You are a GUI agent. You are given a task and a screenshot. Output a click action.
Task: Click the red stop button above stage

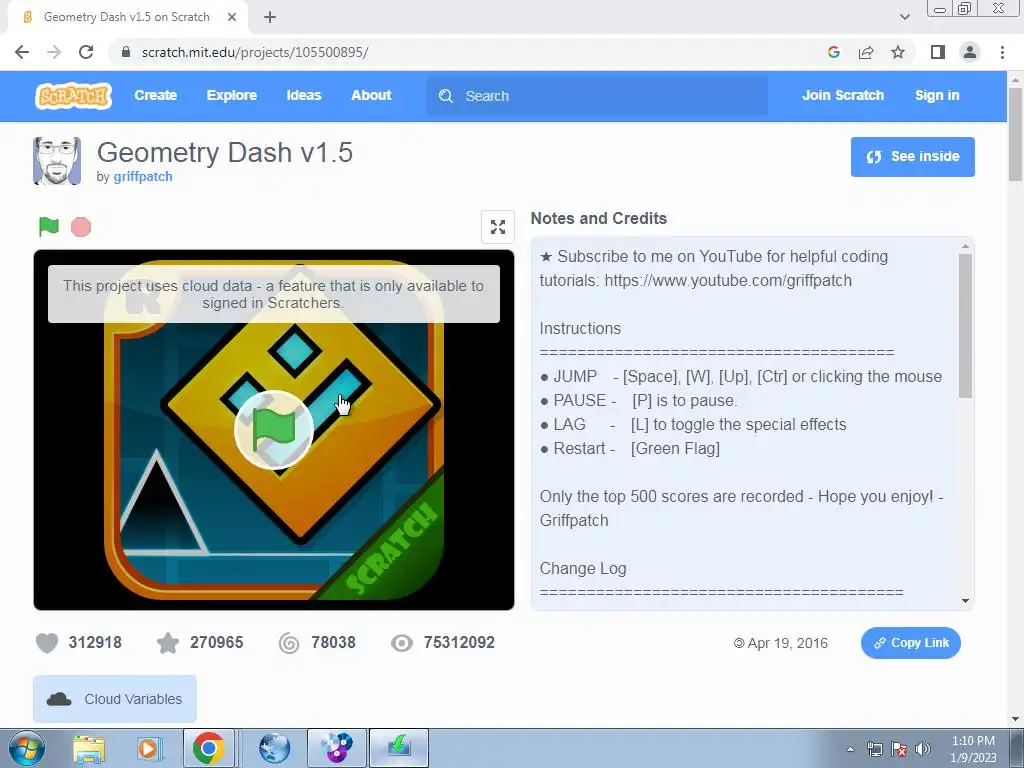pos(81,227)
